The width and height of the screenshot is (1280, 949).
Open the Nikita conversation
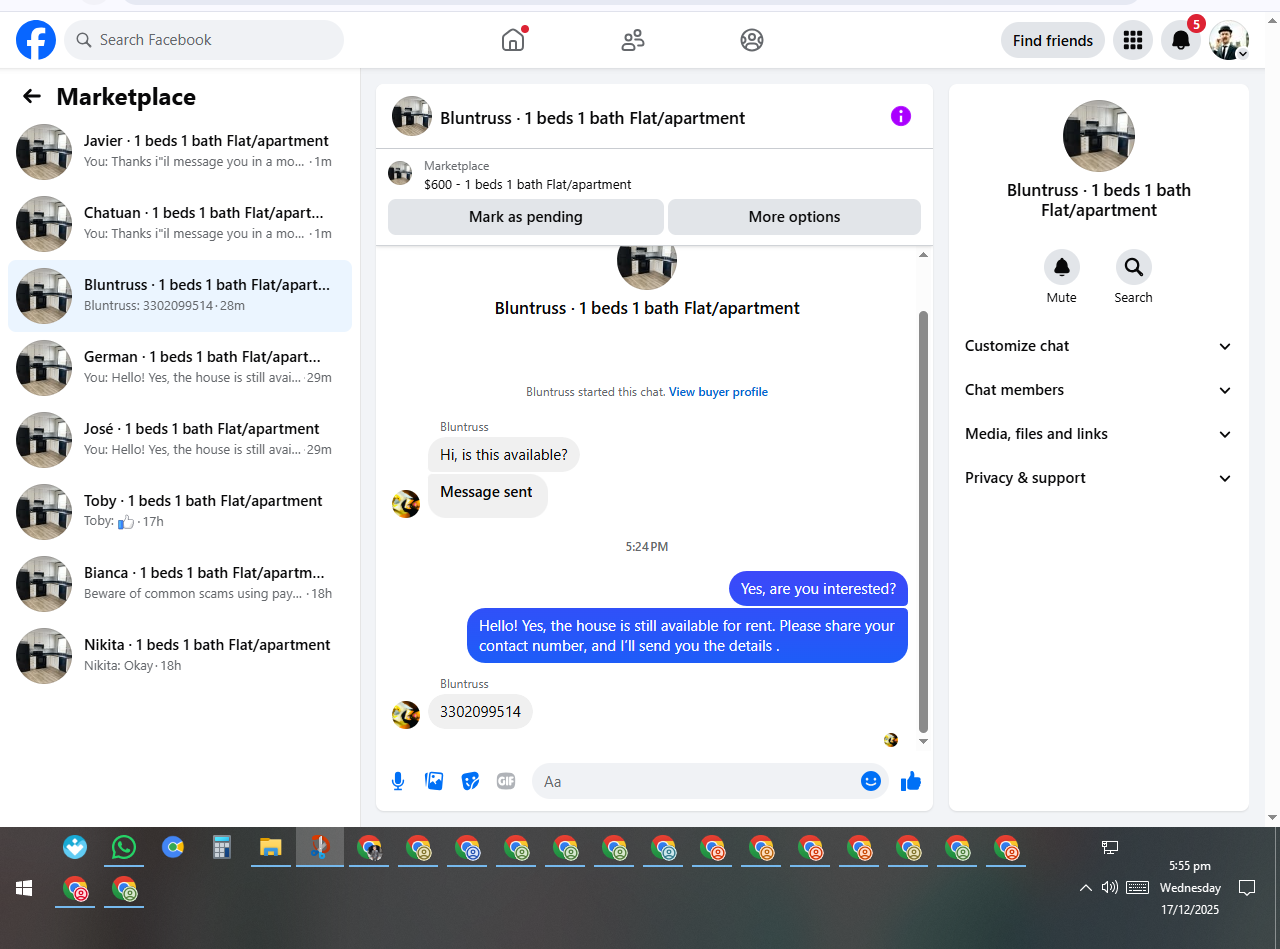(x=180, y=656)
